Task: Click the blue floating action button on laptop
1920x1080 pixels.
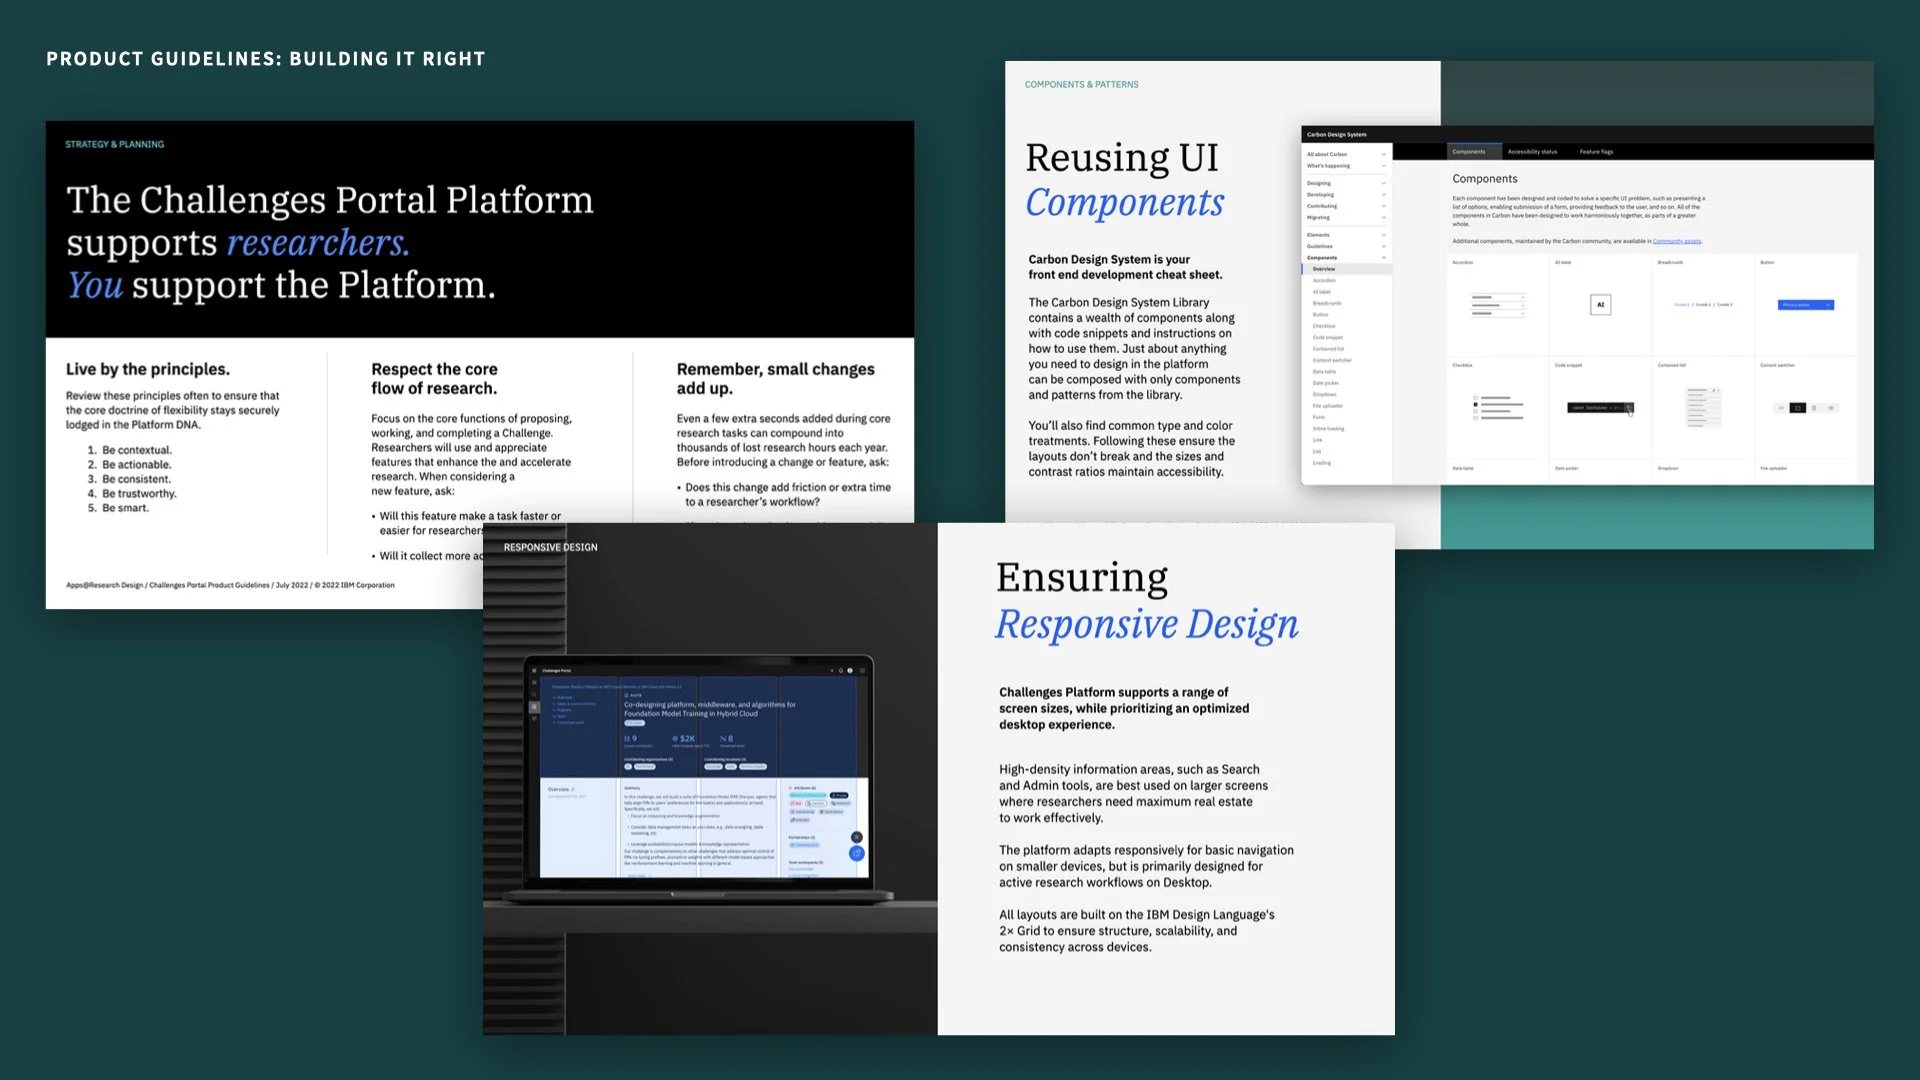Action: click(856, 853)
